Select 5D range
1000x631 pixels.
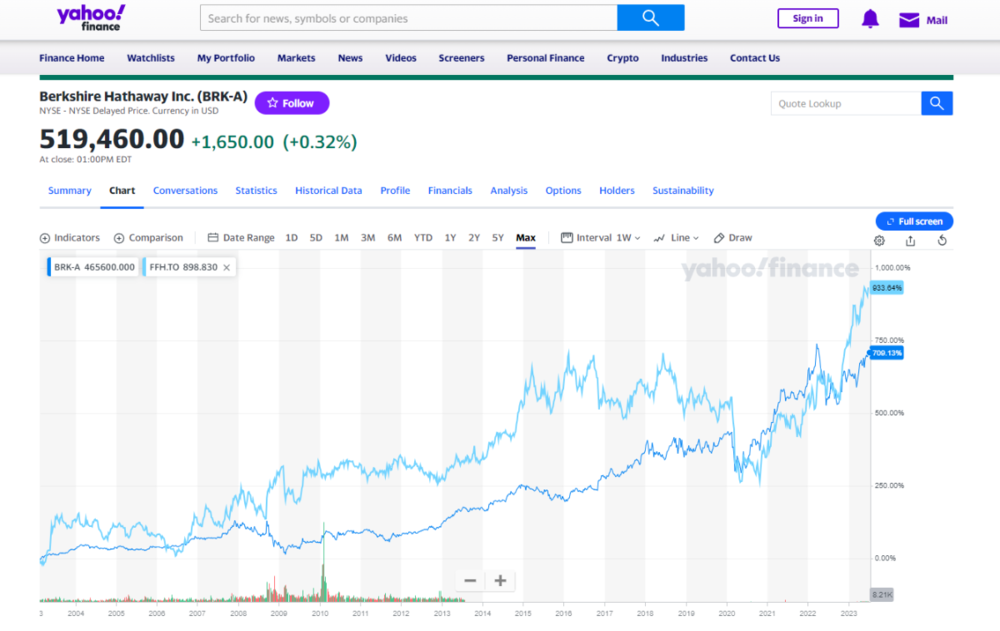click(316, 237)
